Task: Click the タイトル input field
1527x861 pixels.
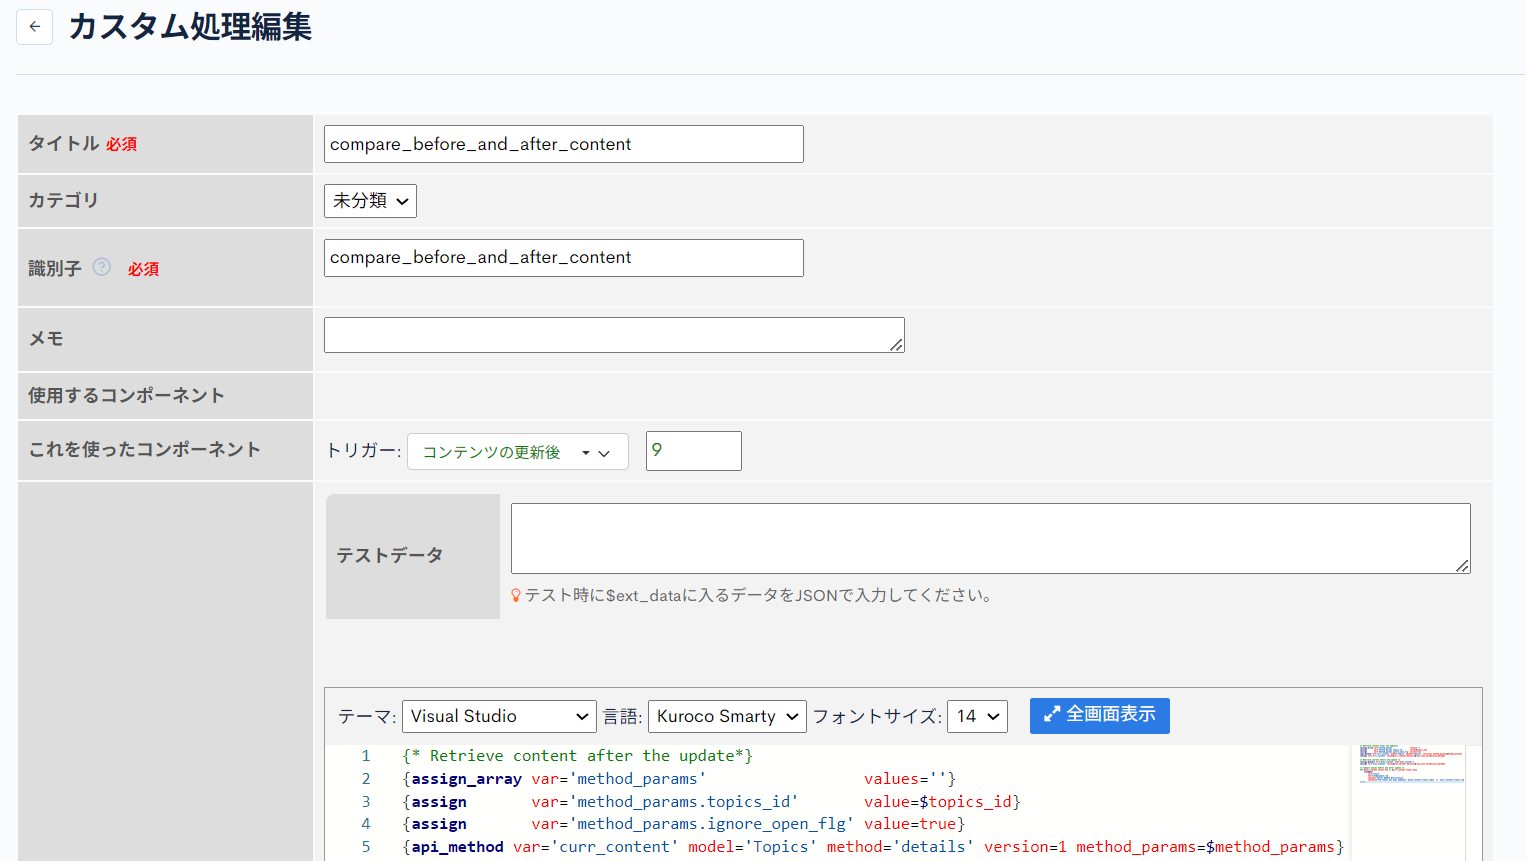Action: click(x=563, y=144)
